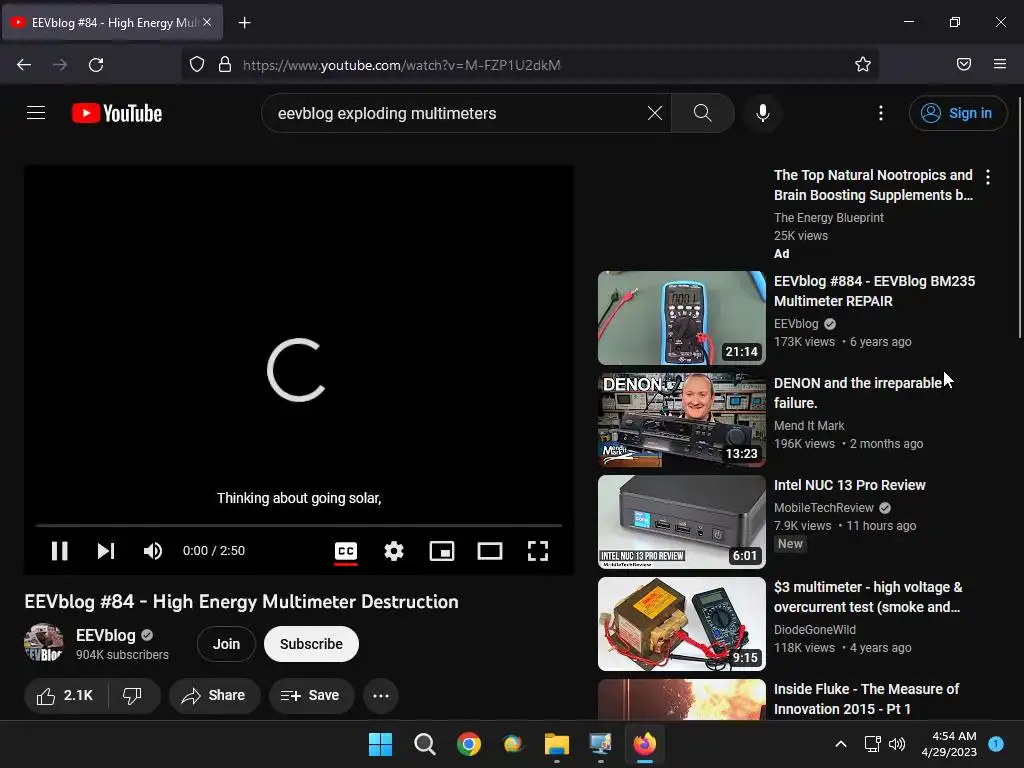The height and width of the screenshot is (768, 1024).
Task: Open more actions ellipsis under video
Action: tap(381, 696)
